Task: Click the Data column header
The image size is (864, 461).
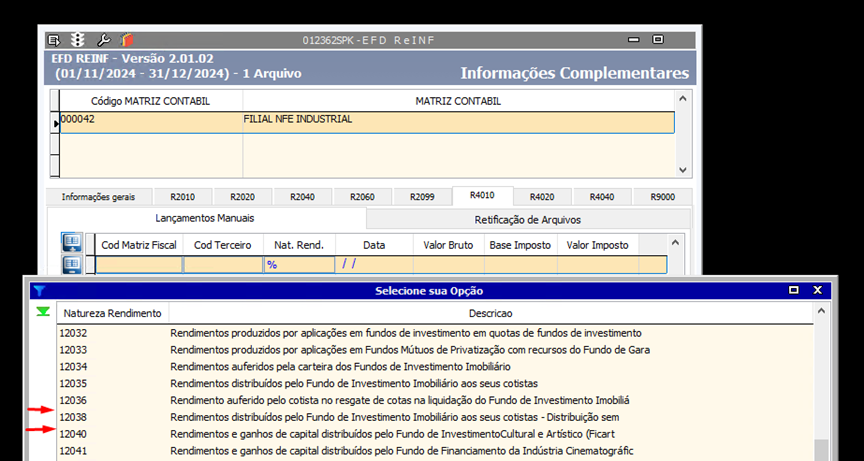Action: tap(374, 245)
